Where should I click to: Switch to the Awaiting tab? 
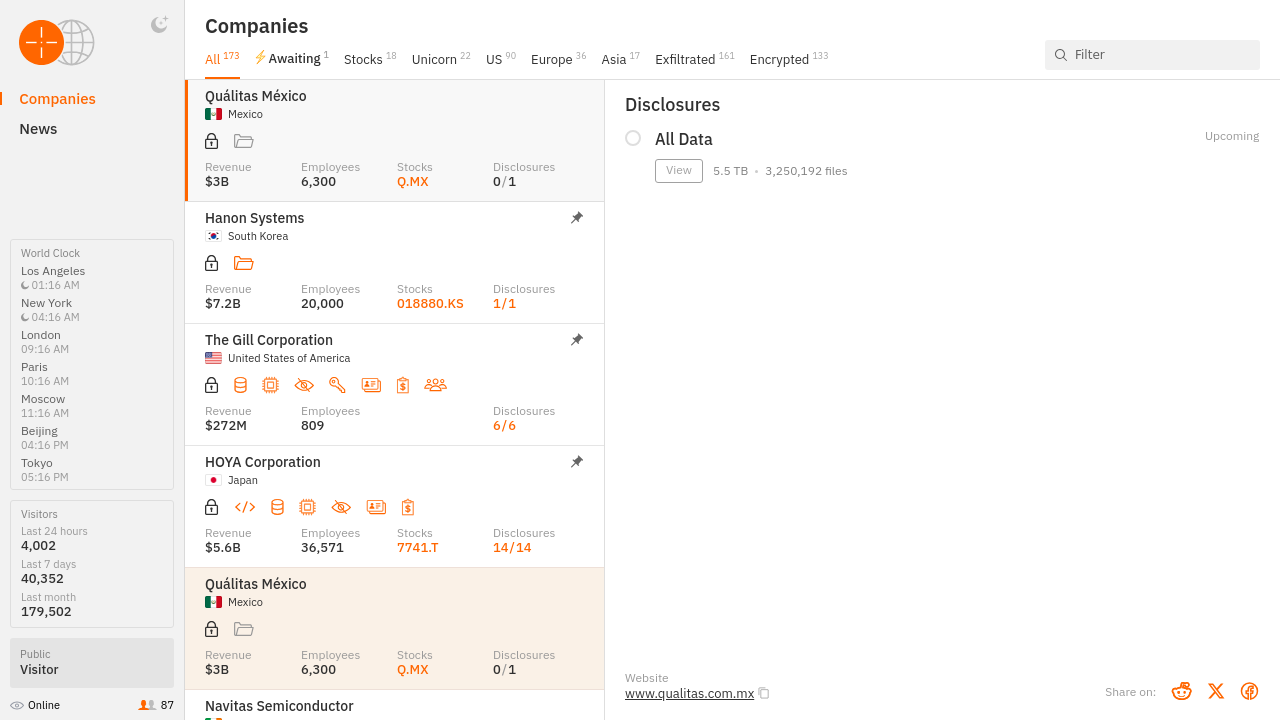tap(291, 59)
